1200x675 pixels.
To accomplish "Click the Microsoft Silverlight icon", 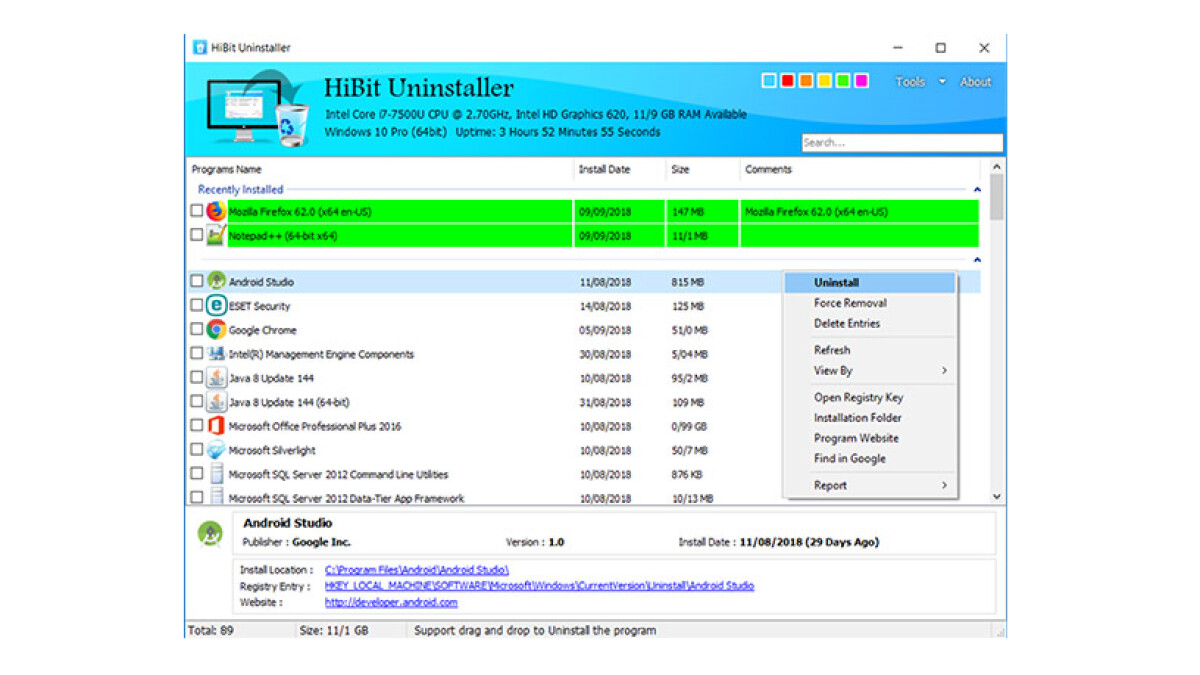I will click(216, 450).
